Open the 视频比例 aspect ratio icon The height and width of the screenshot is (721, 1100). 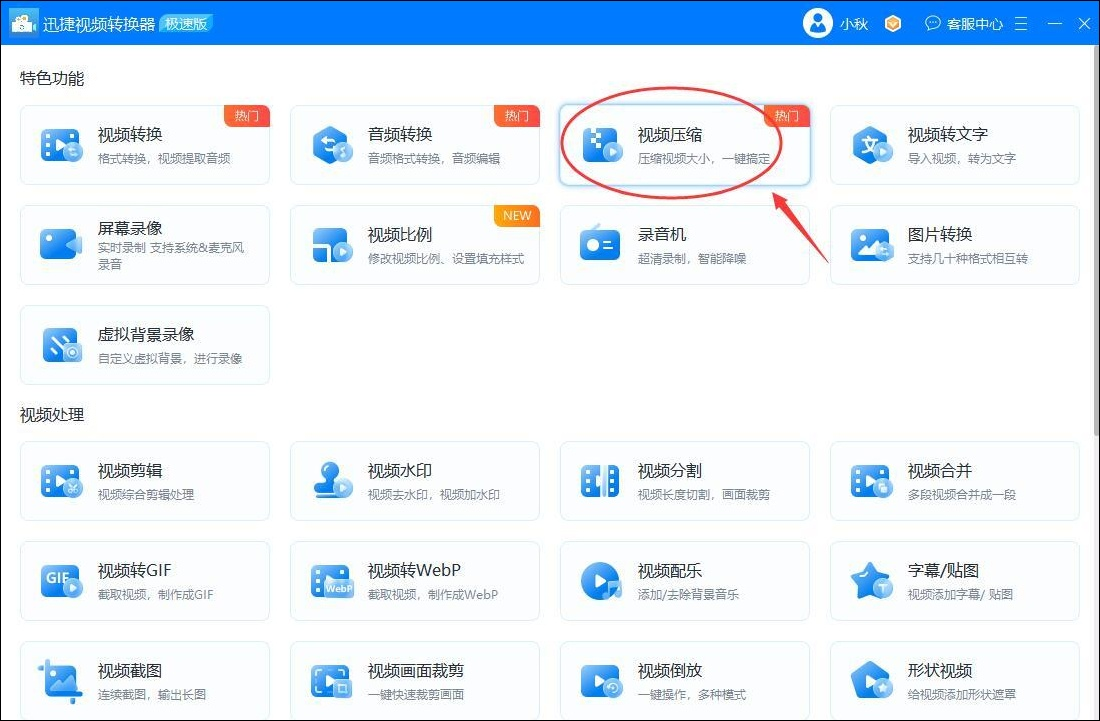[x=331, y=245]
